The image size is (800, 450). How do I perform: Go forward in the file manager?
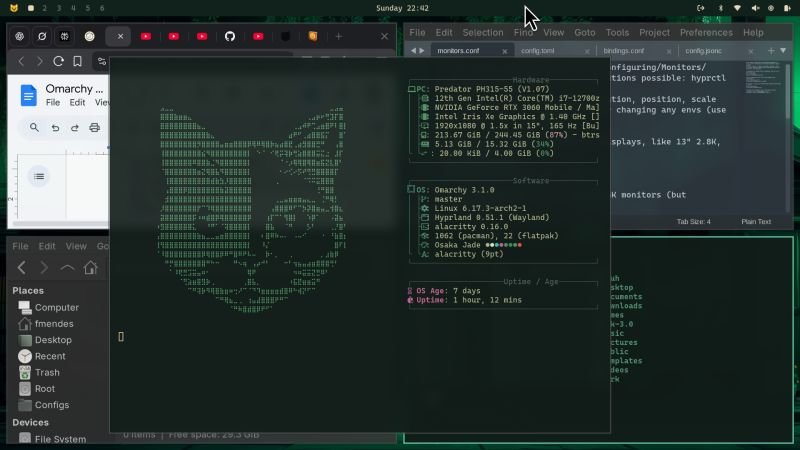click(44, 267)
